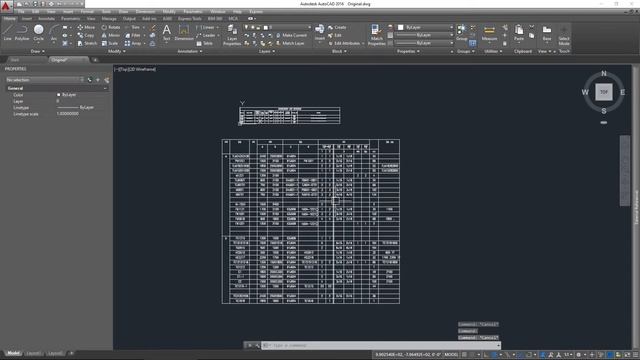The image size is (640, 360).
Task: Select the Measure utility
Action: (489, 32)
